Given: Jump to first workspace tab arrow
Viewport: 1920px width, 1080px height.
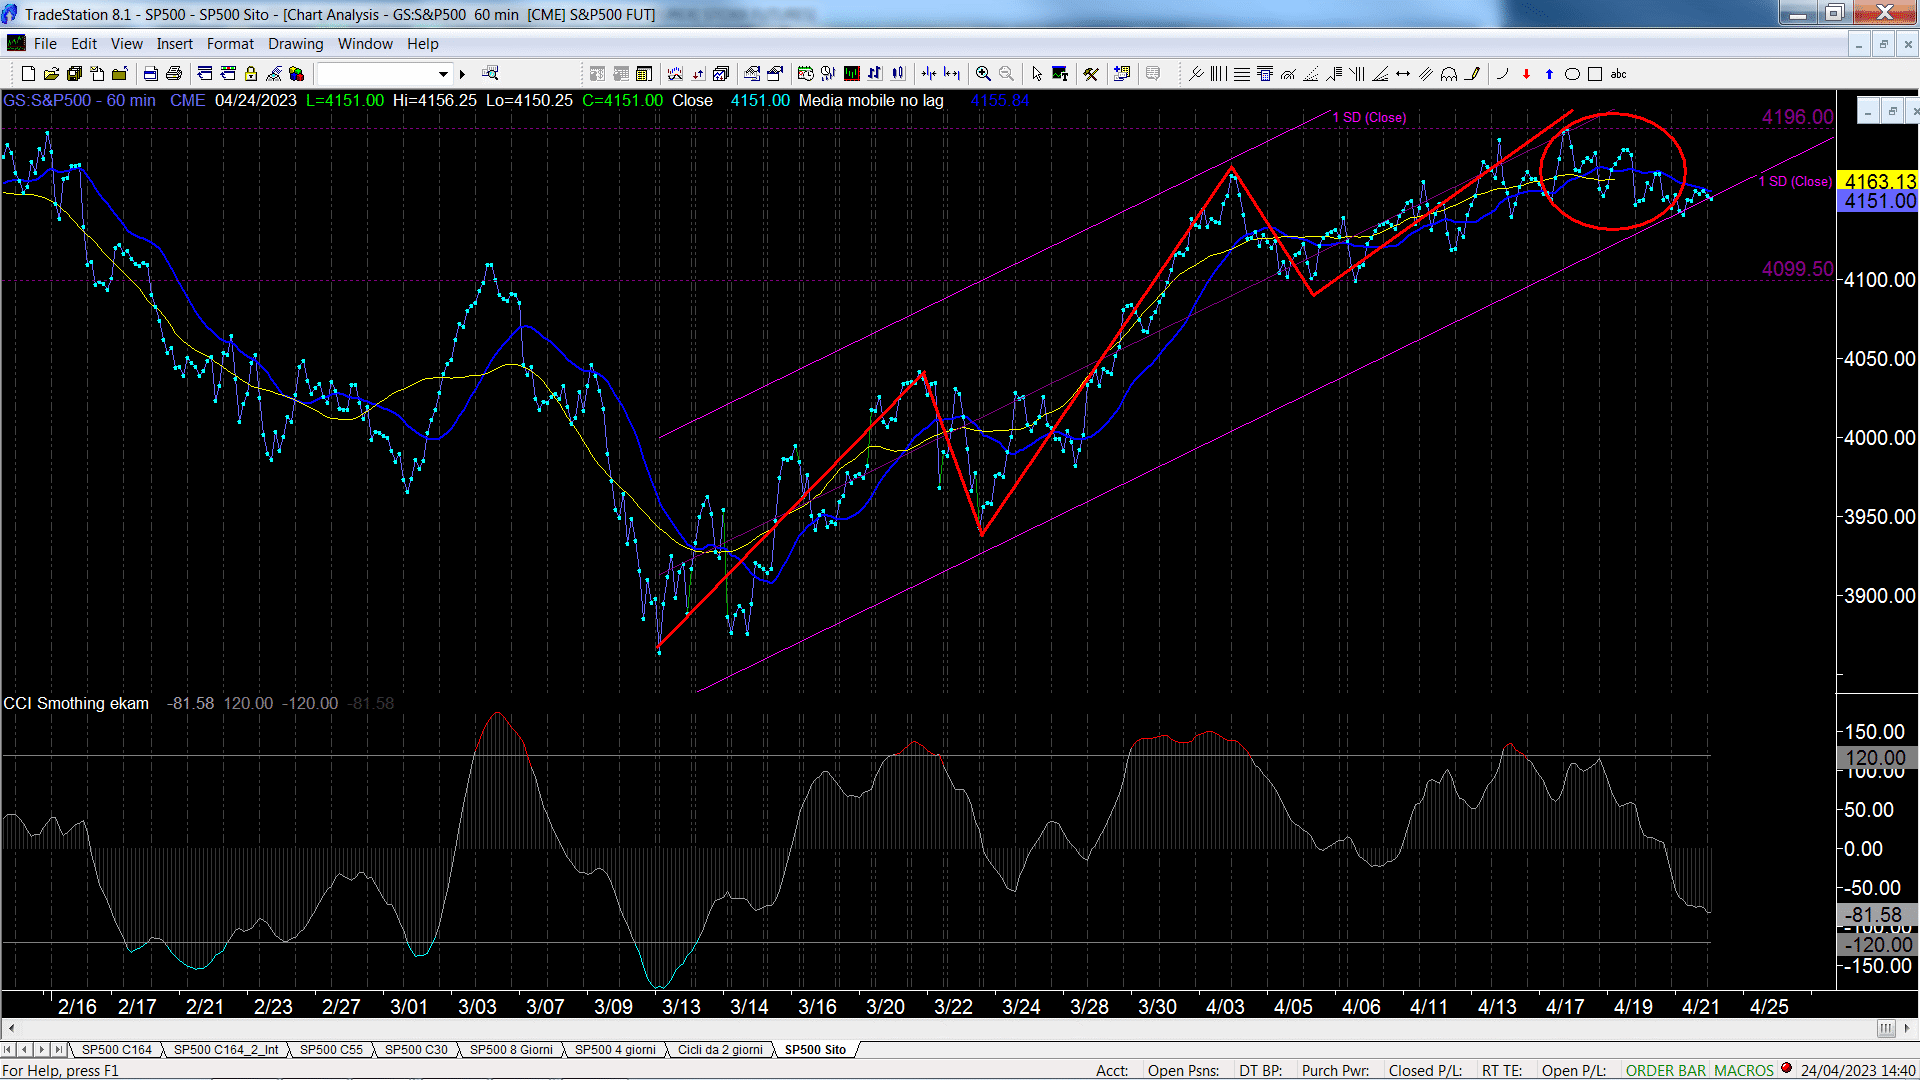Looking at the screenshot, I should 8,1050.
